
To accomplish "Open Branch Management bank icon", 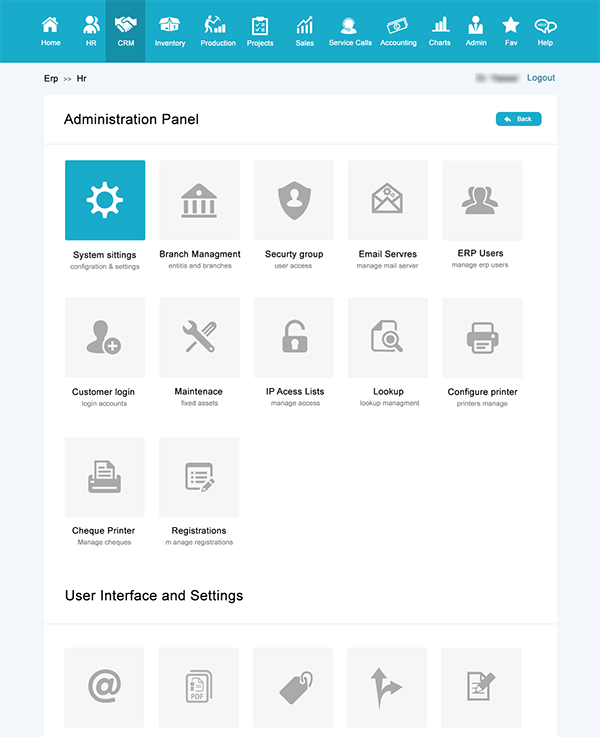I will pyautogui.click(x=199, y=200).
